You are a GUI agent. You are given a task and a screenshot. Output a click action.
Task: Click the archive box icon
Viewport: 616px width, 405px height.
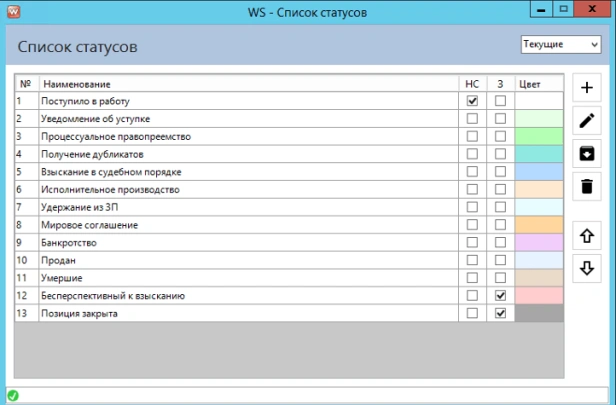point(587,153)
